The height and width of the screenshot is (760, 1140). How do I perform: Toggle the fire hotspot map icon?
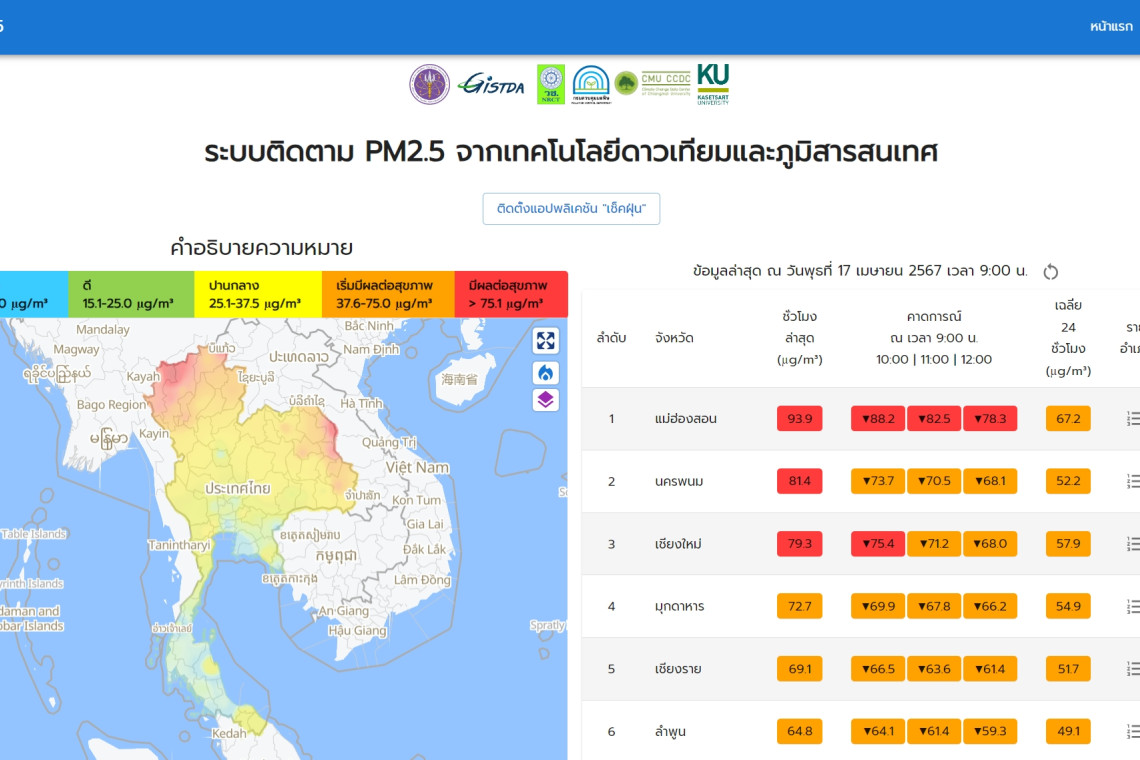[x=545, y=373]
